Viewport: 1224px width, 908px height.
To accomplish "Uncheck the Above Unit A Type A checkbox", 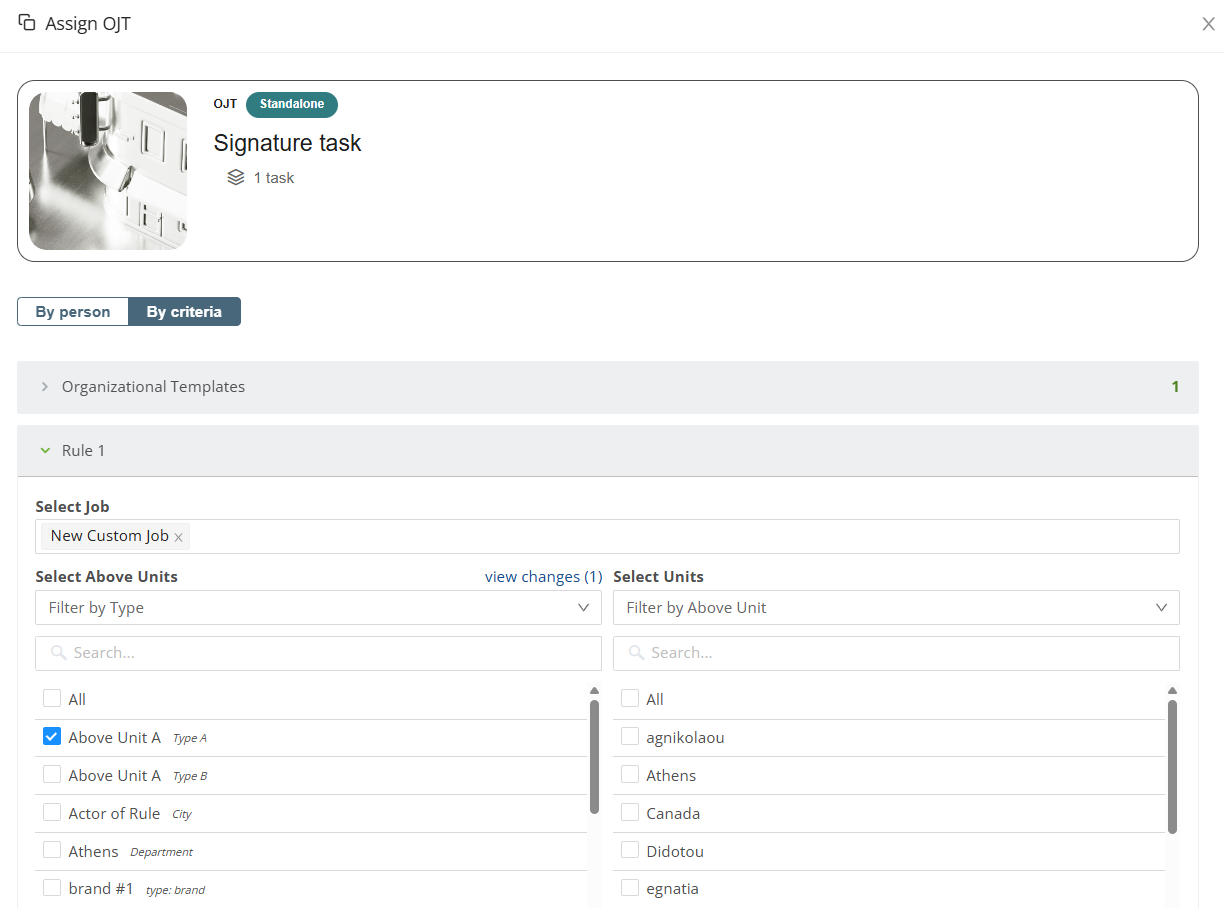I will 52,737.
